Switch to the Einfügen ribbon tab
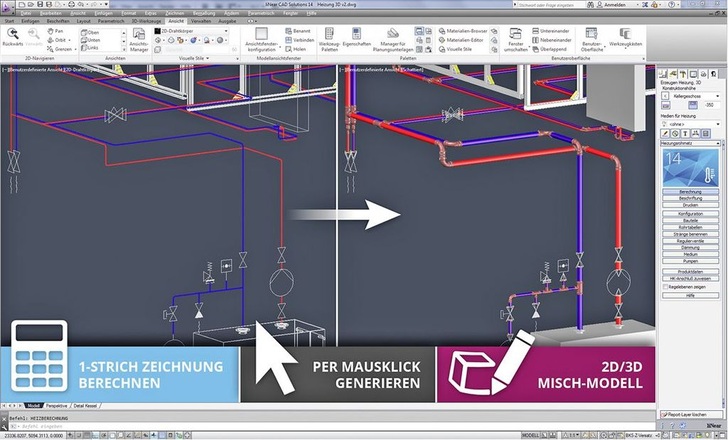 (x=31, y=21)
